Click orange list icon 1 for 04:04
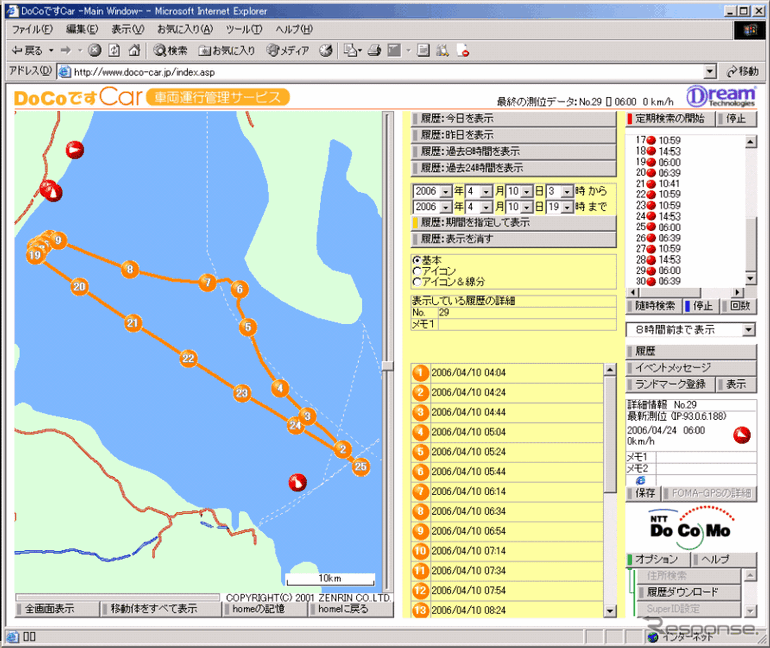Viewport: 770px width, 648px height. (420, 373)
